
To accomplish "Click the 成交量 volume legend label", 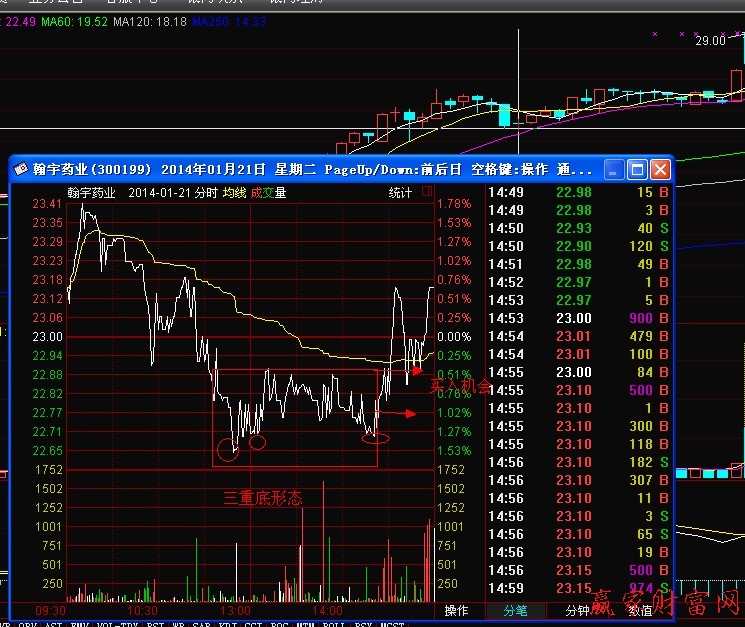I will pos(268,193).
